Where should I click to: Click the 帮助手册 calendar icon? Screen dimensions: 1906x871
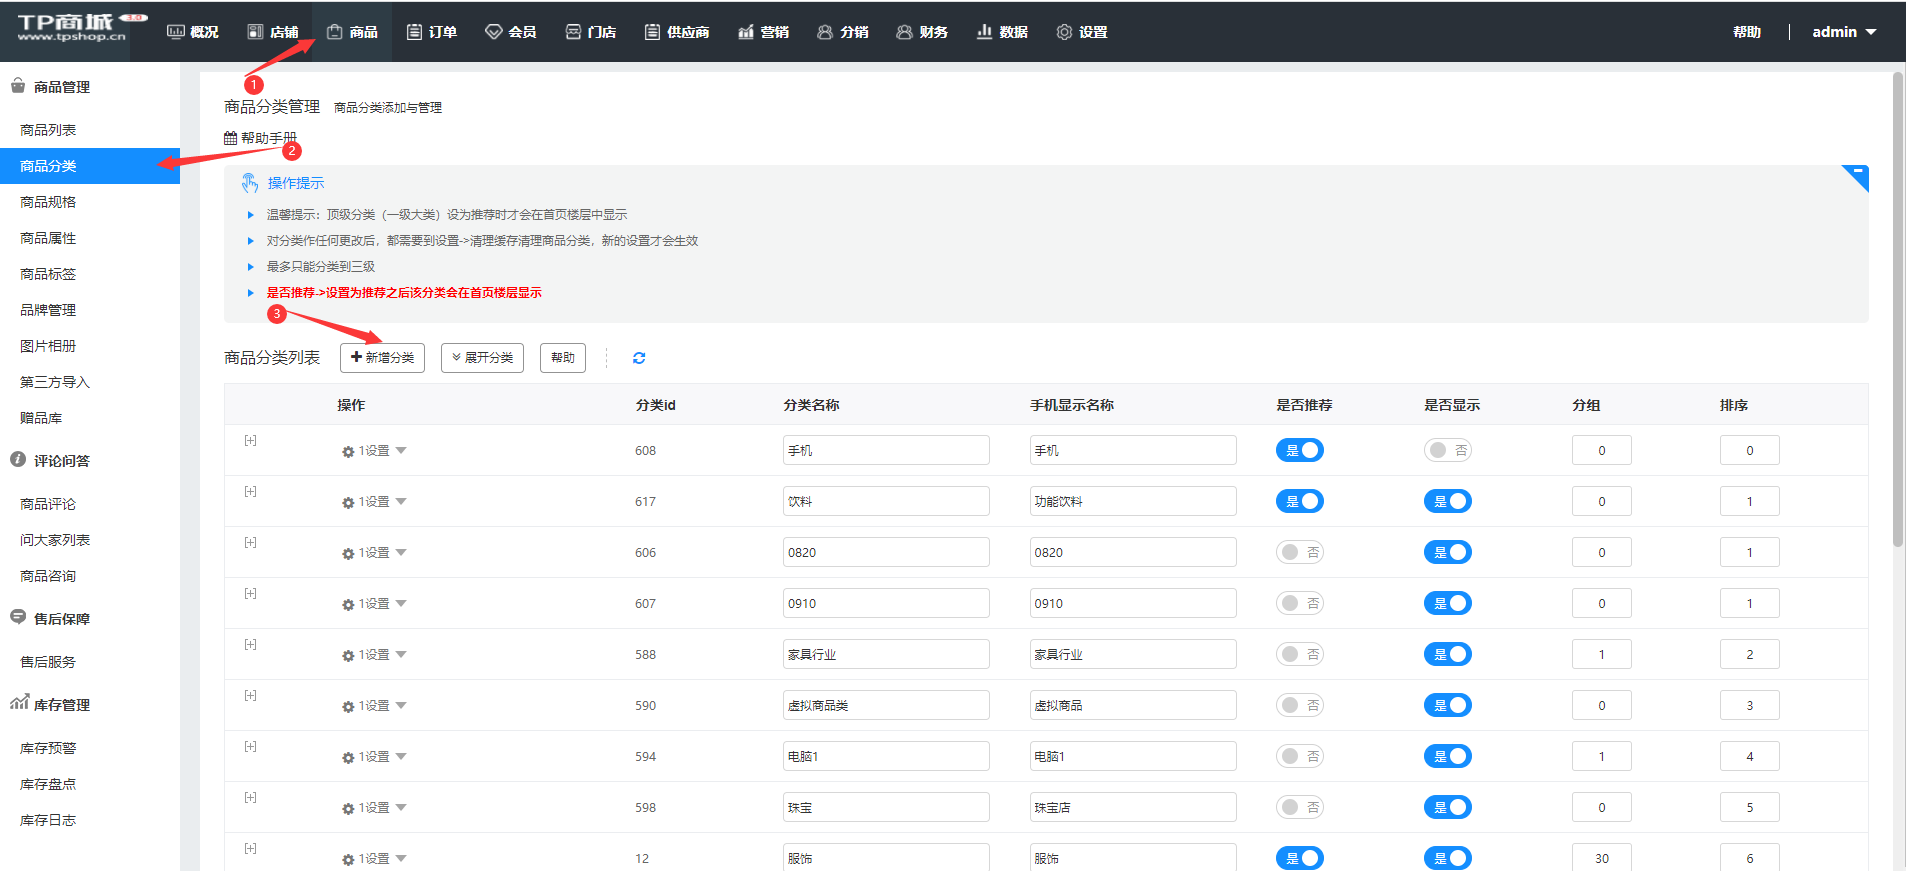click(x=231, y=138)
